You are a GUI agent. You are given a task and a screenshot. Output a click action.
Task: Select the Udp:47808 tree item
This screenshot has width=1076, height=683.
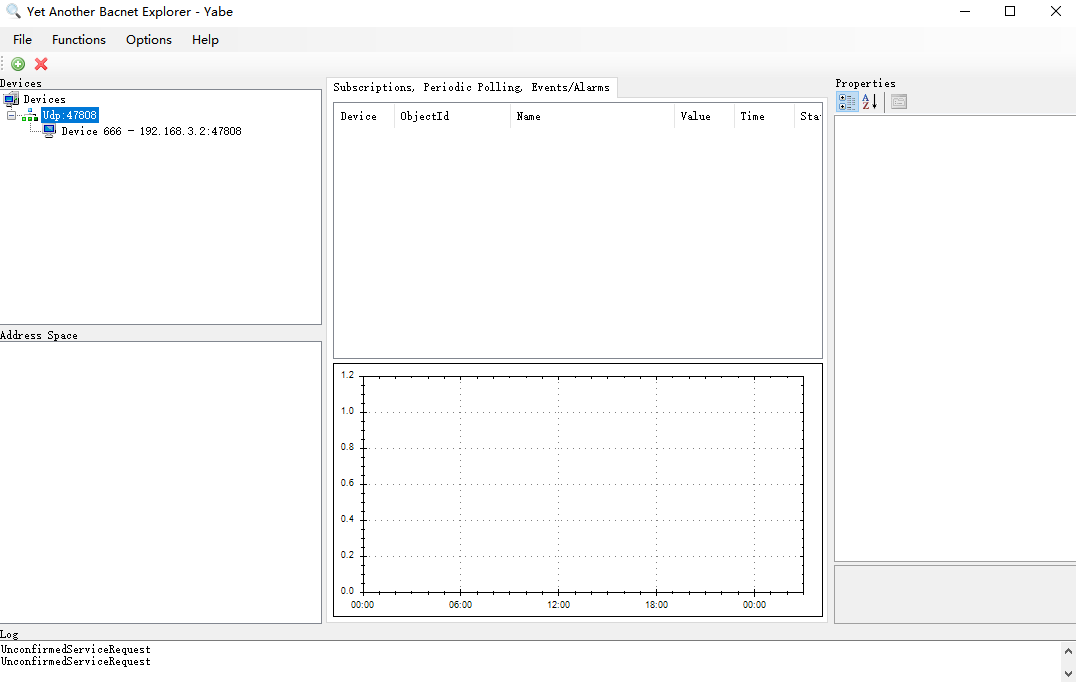70,115
